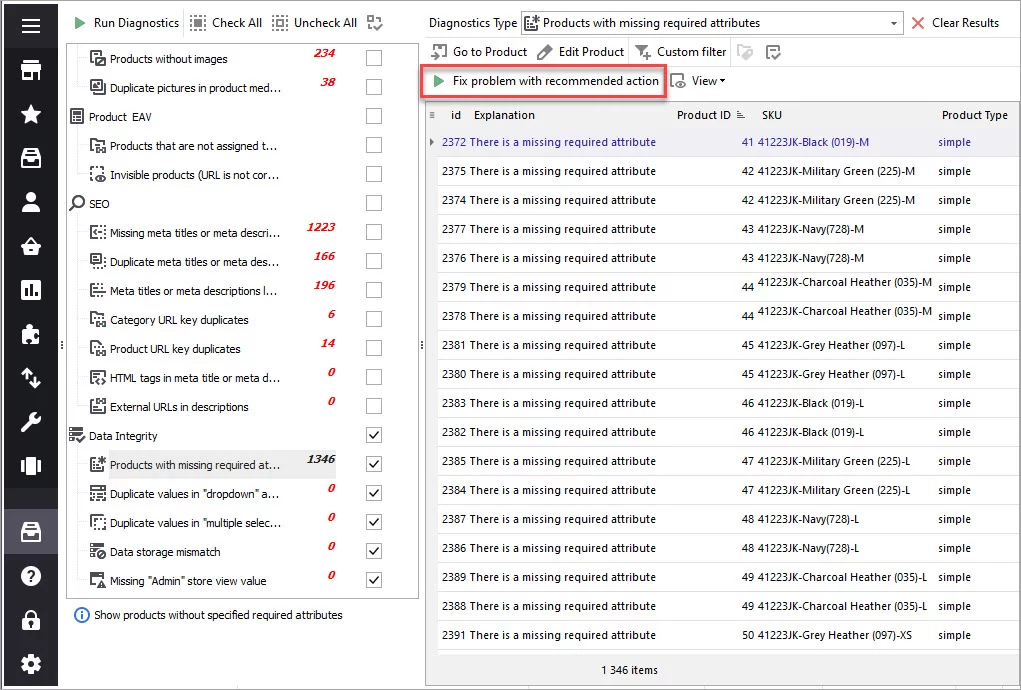Select the Data Integrity tree group
Viewport: 1021px width, 690px height.
tap(123, 436)
